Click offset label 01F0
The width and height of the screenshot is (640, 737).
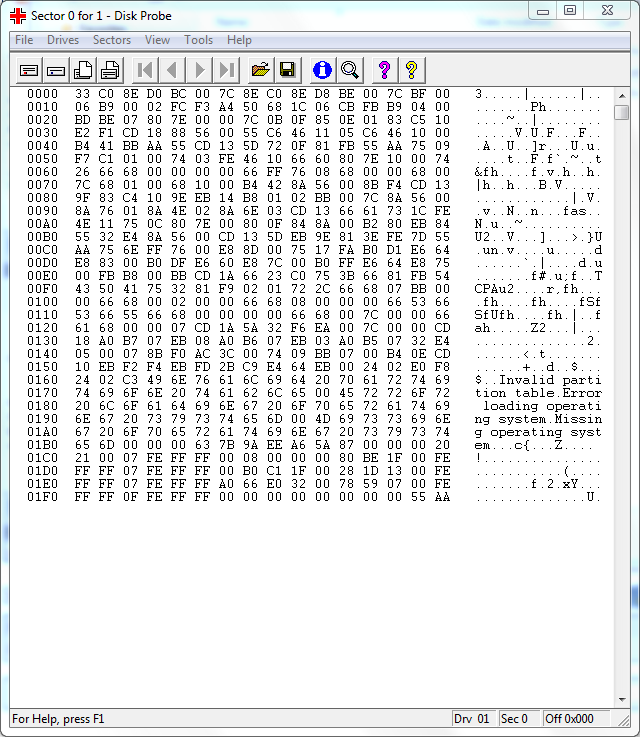pyautogui.click(x=42, y=497)
